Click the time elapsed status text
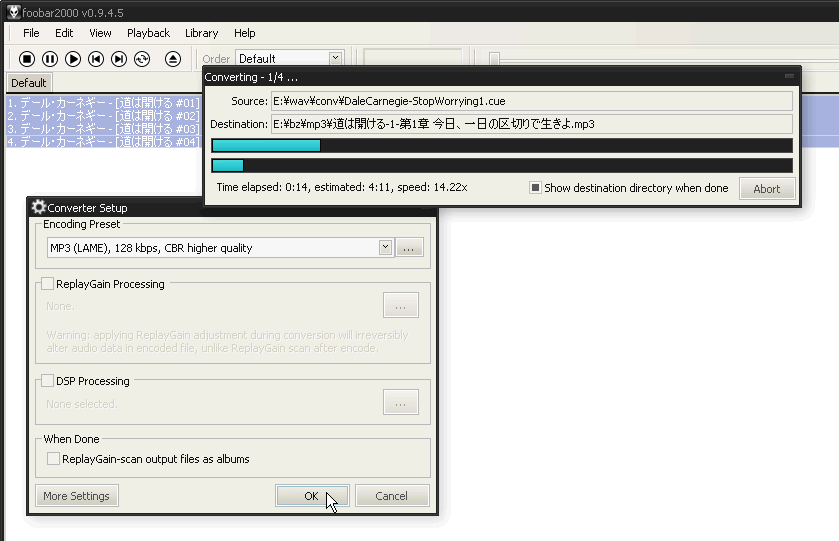The image size is (839, 541). click(x=342, y=187)
